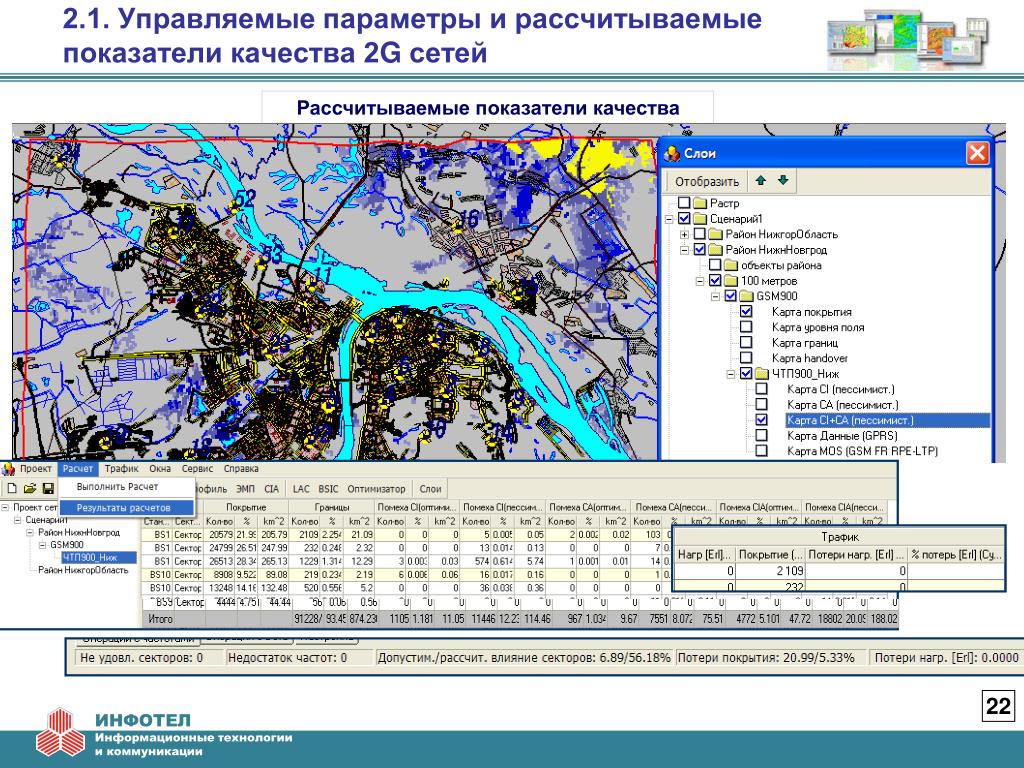Collapse the Проект сети root node
1024x768 pixels.
(5, 507)
